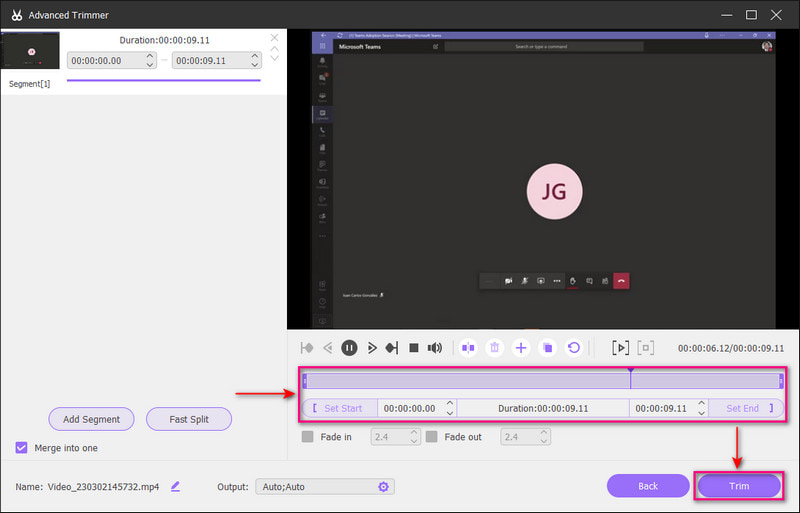Increase segment end time in the list
The image size is (800, 513).
pyautogui.click(x=255, y=56)
